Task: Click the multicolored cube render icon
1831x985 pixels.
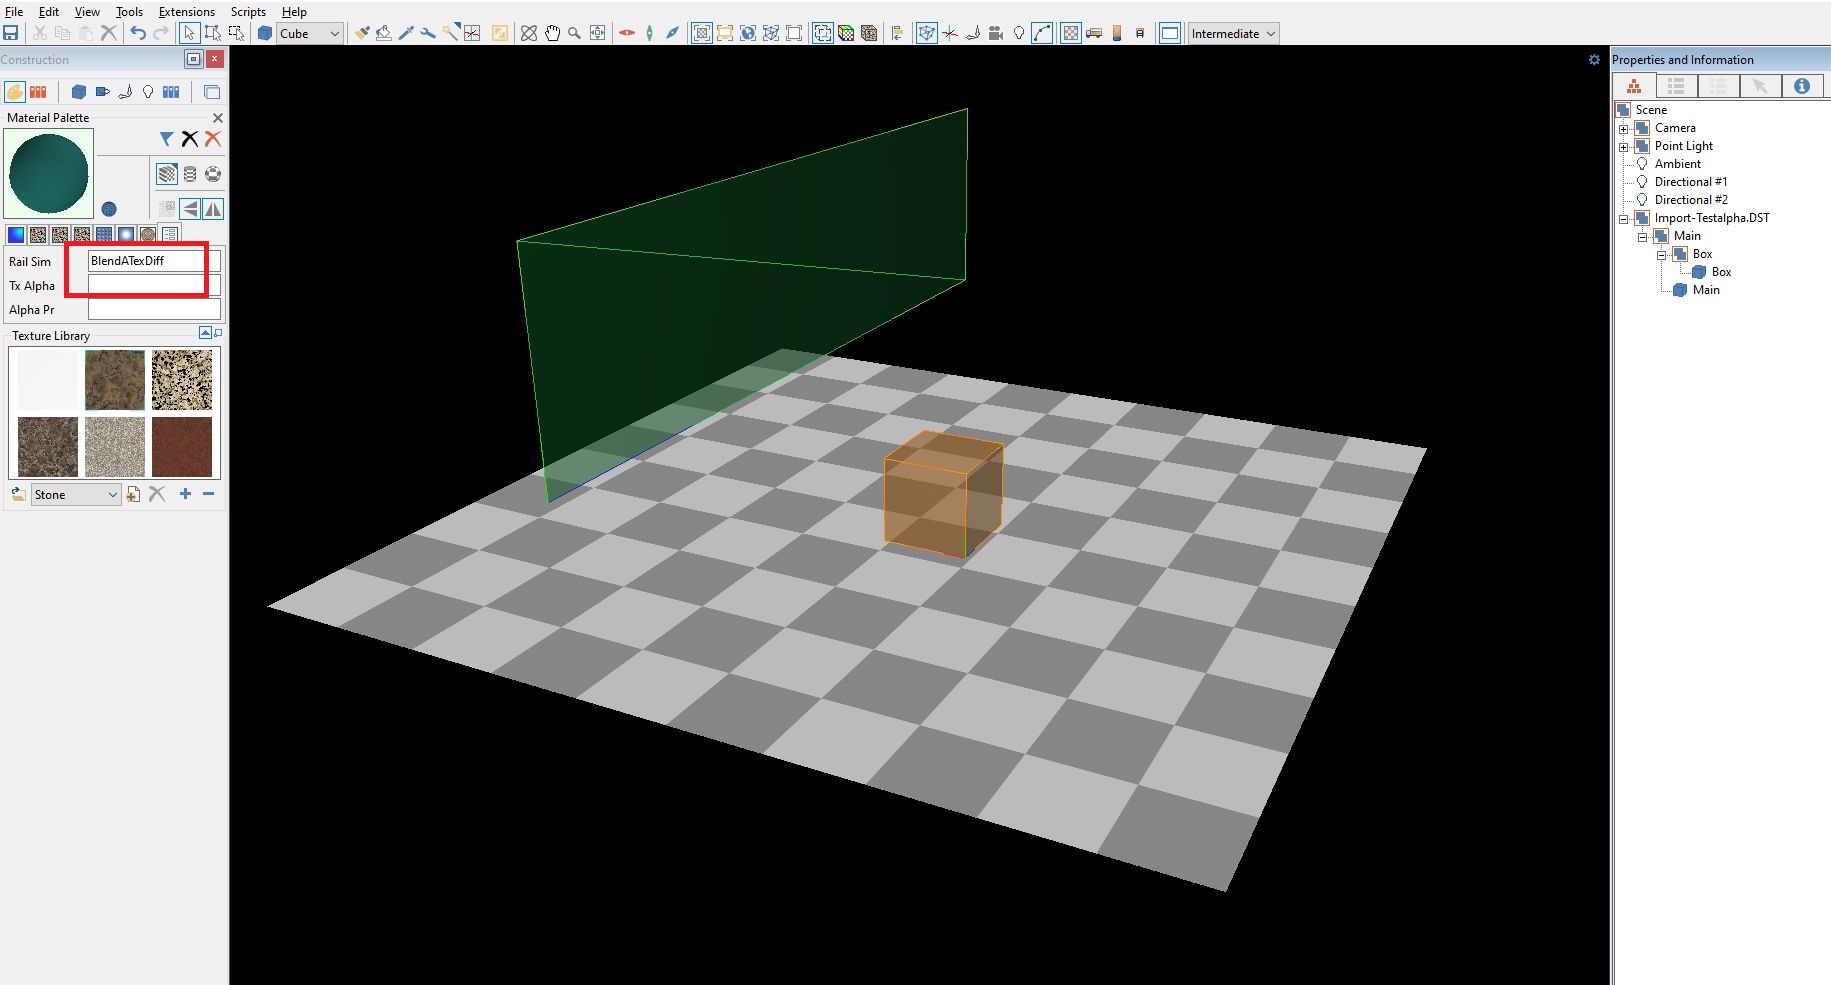Action: (x=846, y=33)
